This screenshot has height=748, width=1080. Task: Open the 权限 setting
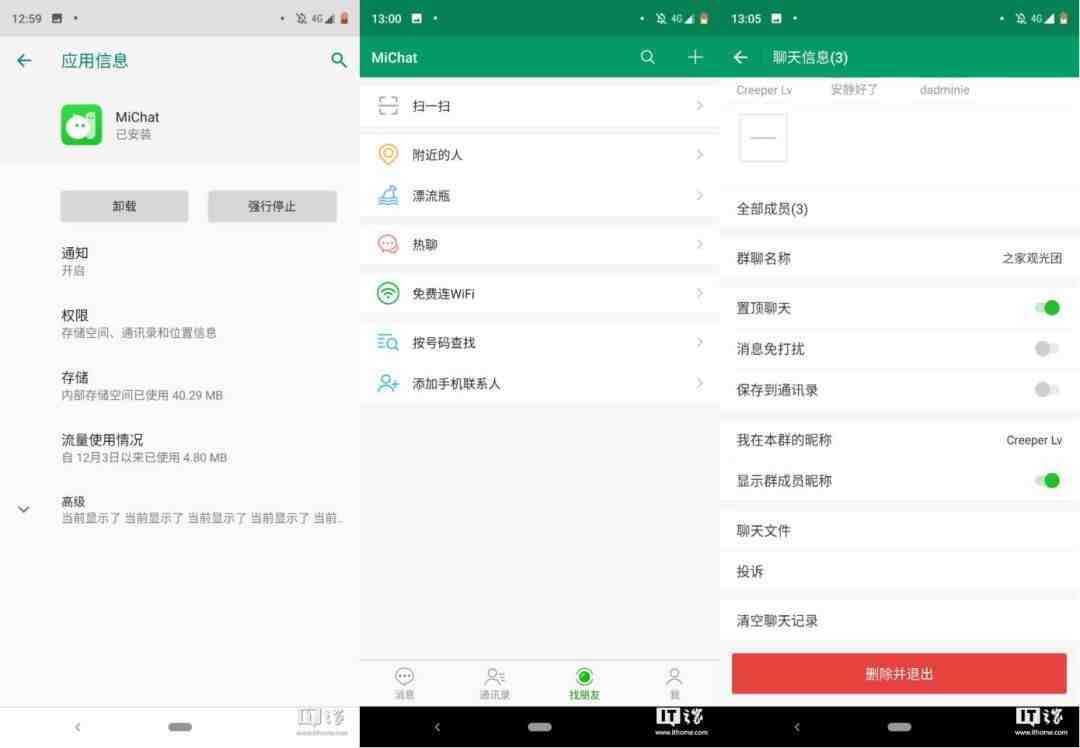180,324
